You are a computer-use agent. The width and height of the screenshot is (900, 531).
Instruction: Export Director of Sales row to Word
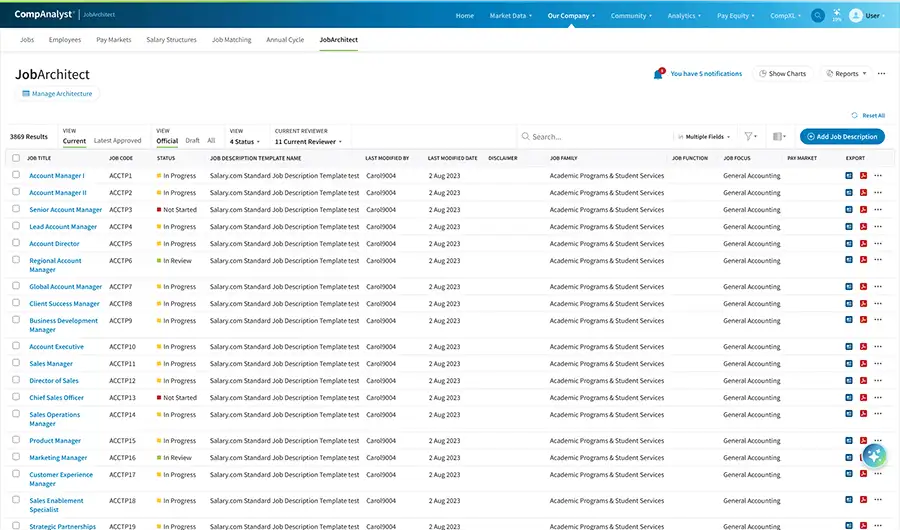tap(849, 381)
